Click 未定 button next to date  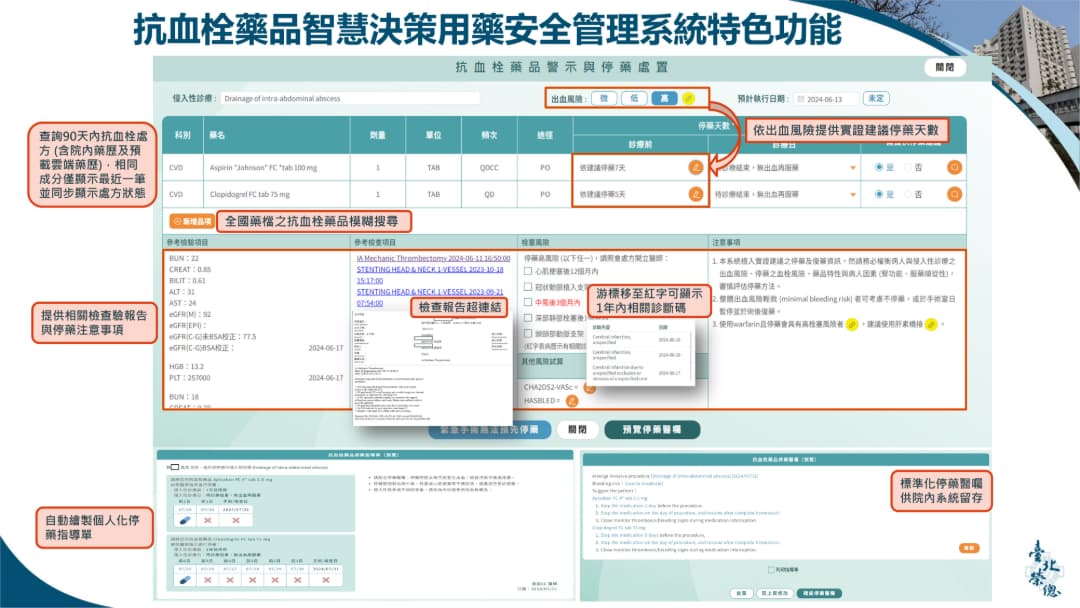point(875,98)
